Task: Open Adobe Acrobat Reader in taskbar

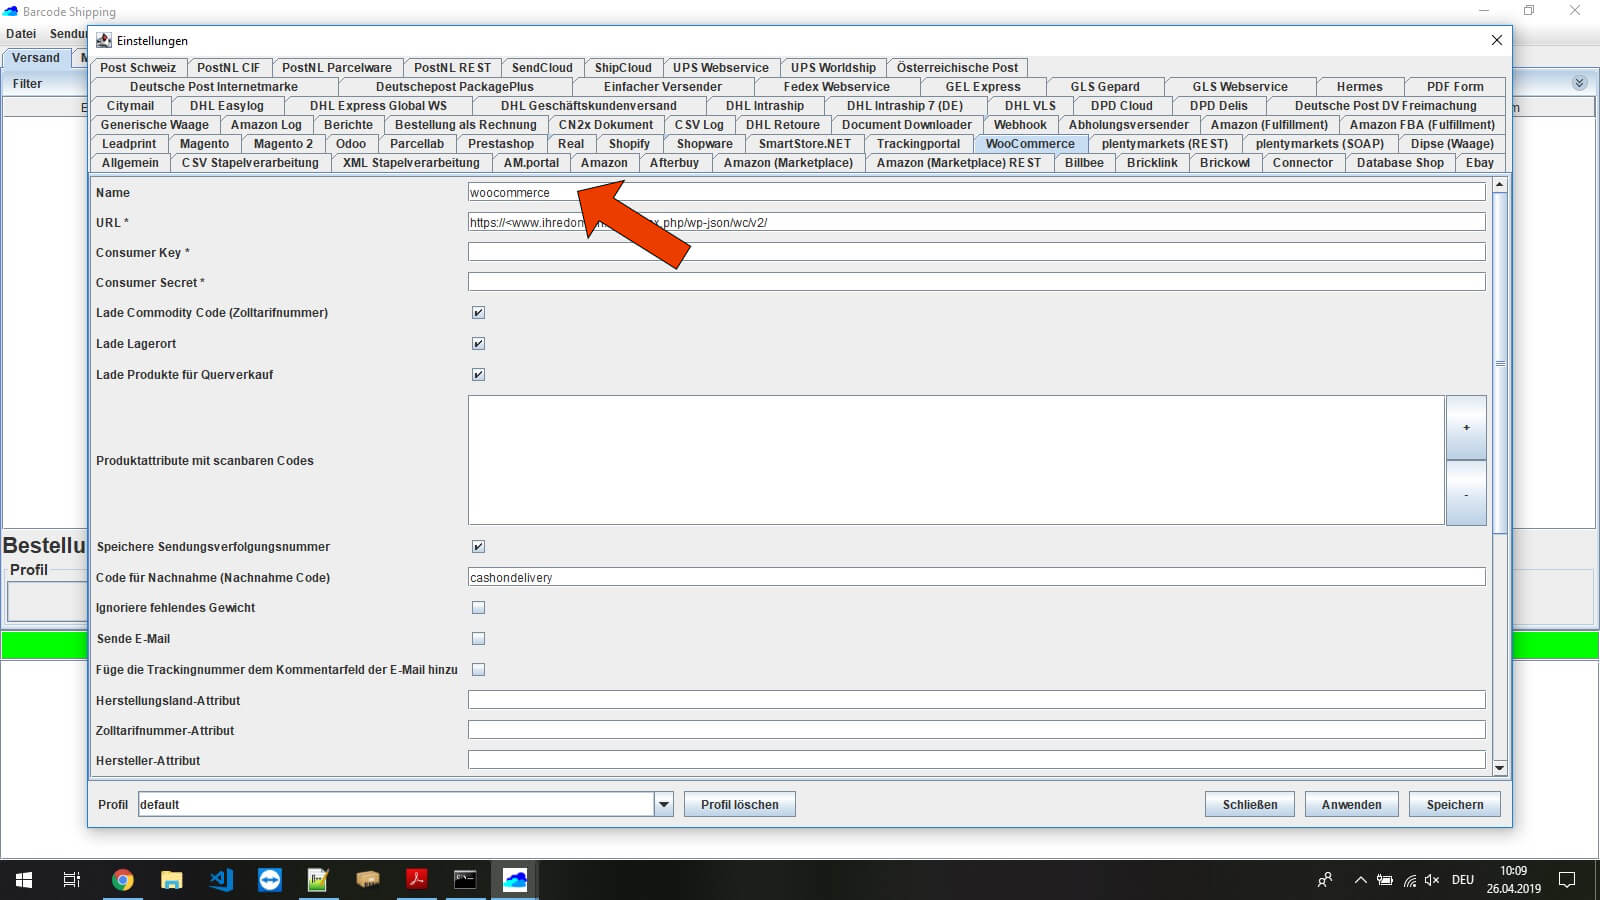Action: click(417, 880)
